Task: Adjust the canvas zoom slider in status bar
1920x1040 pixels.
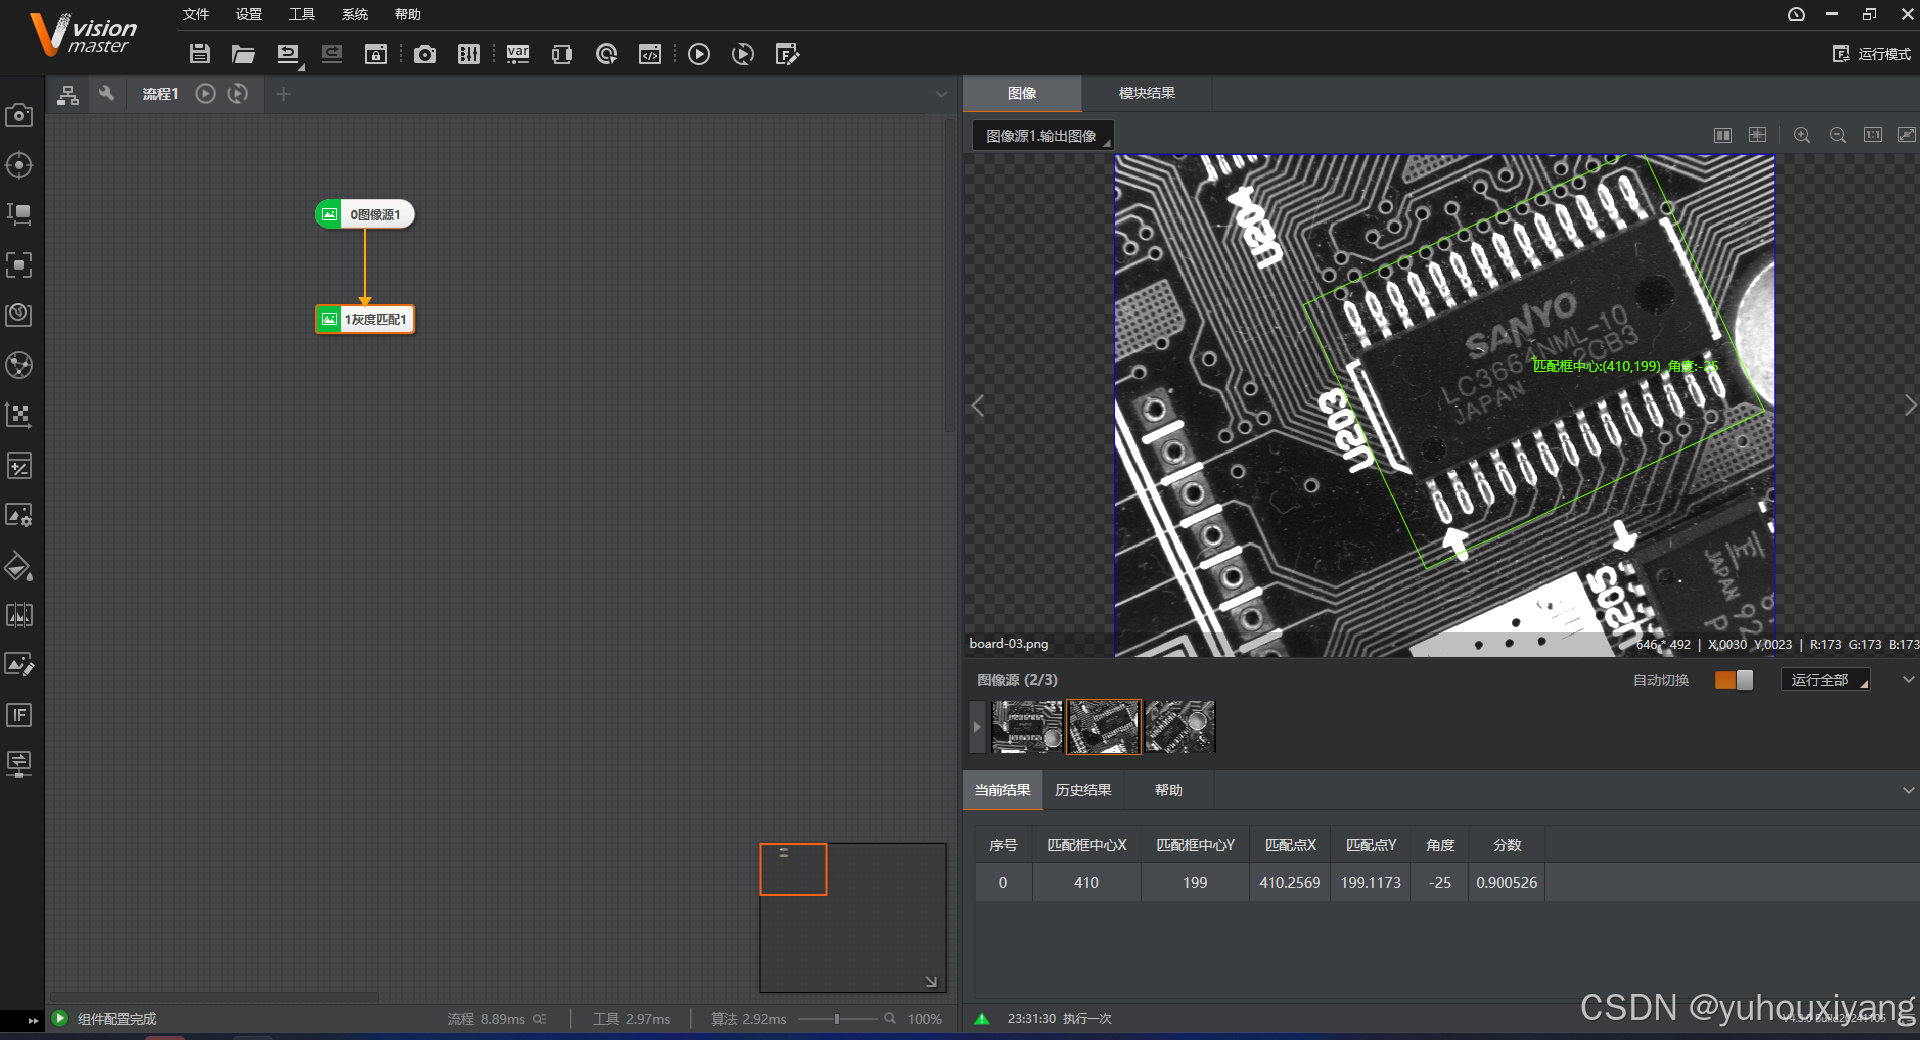Action: tap(837, 1019)
